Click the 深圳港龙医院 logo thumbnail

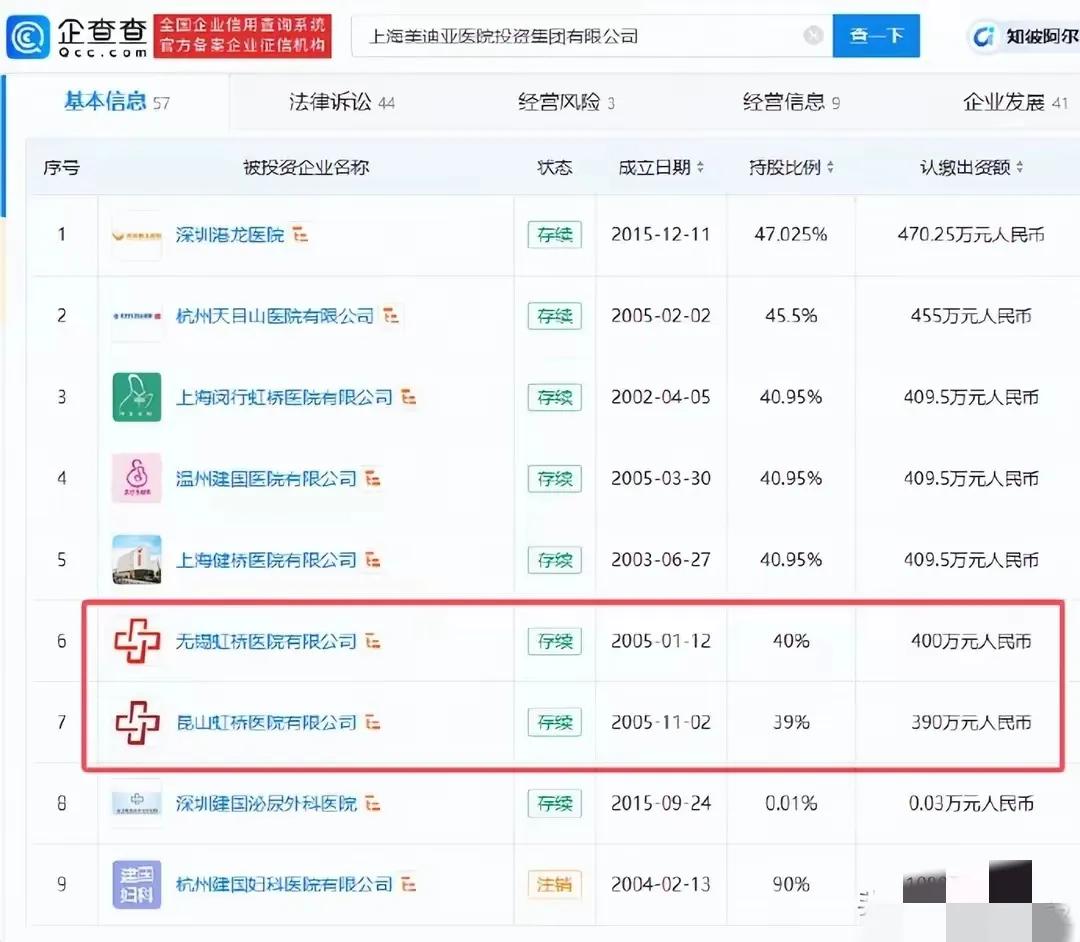pos(136,236)
